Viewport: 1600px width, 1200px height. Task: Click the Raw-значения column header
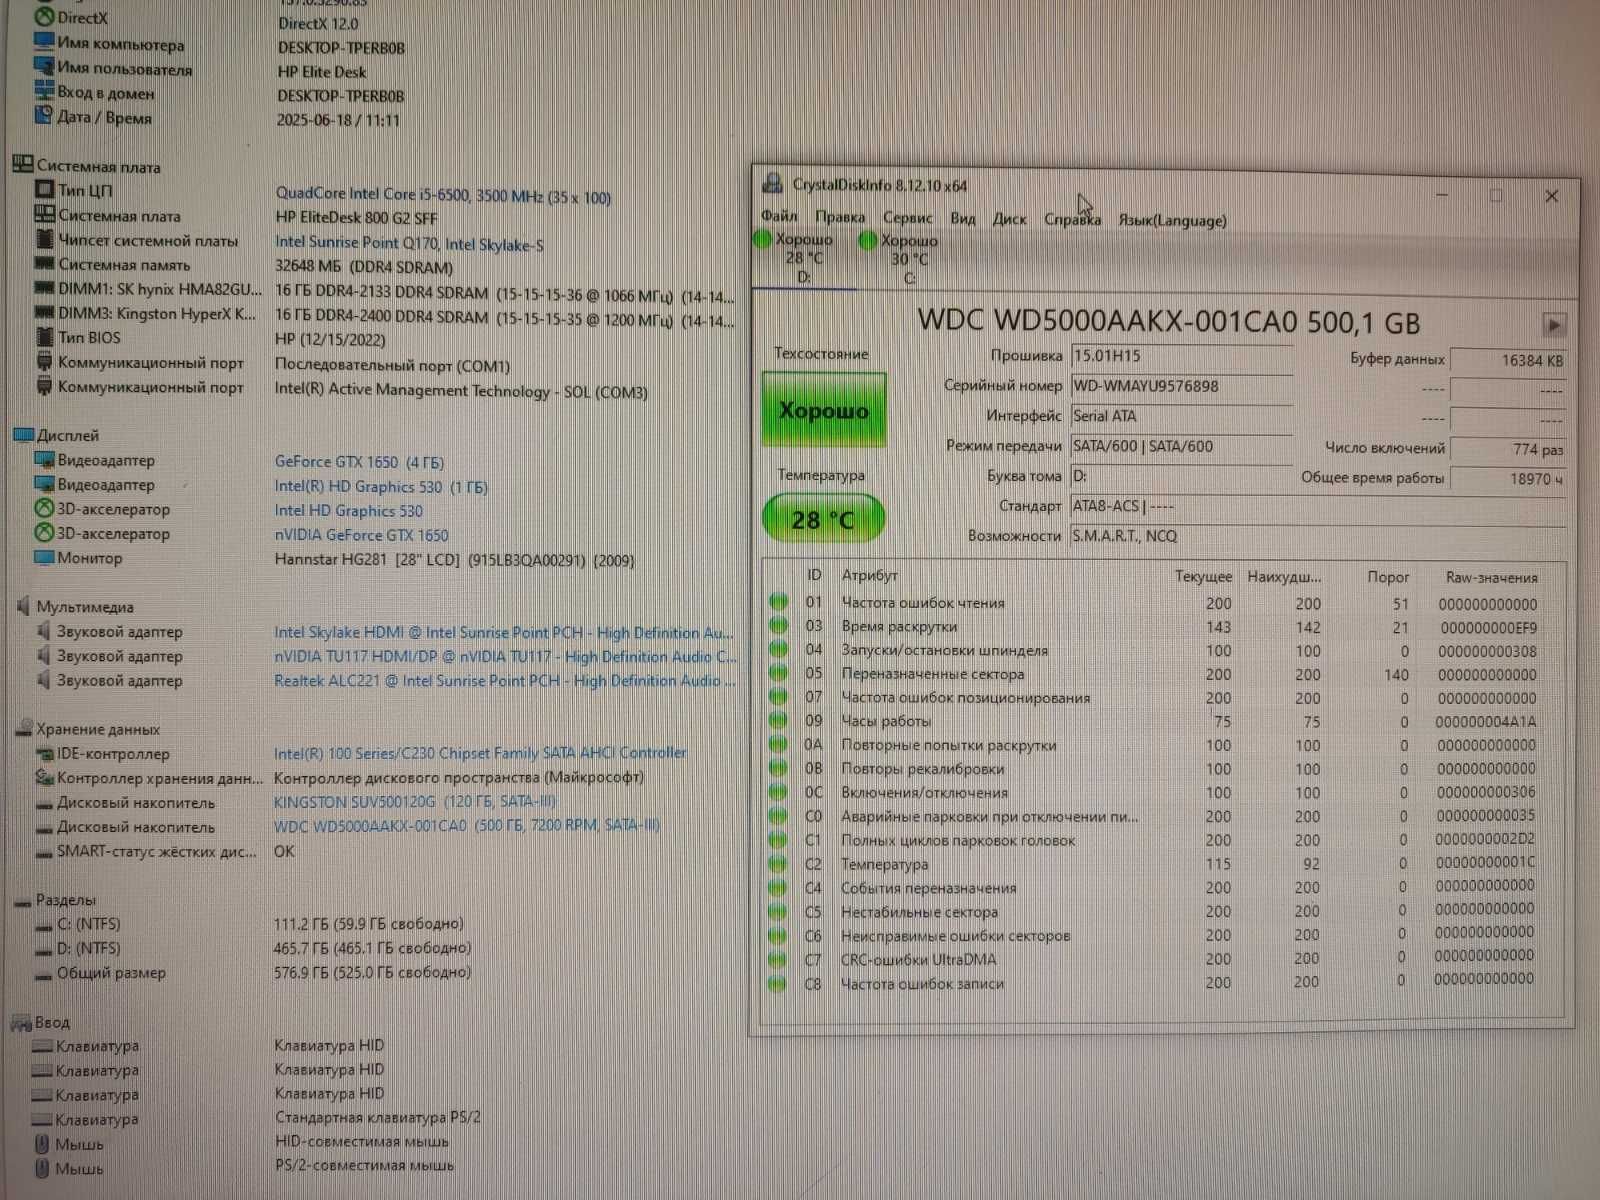click(x=1491, y=577)
